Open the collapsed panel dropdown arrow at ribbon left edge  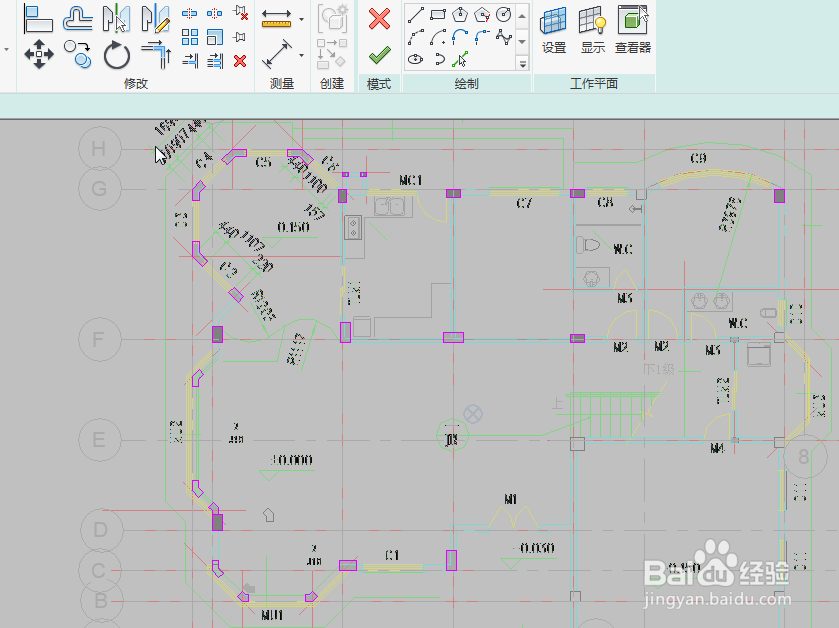(x=6, y=49)
